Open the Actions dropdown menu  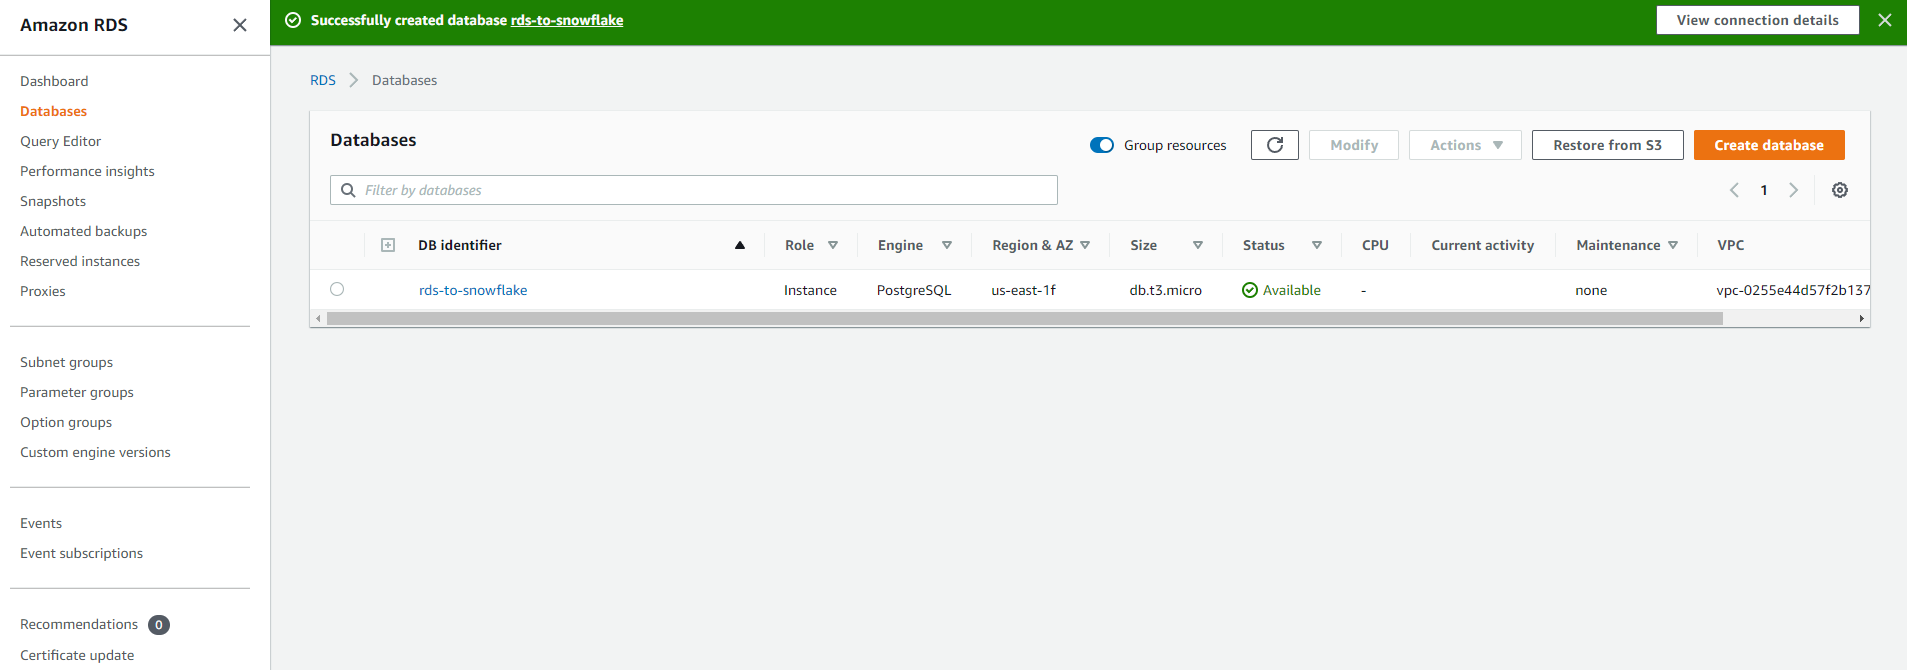pos(1465,145)
